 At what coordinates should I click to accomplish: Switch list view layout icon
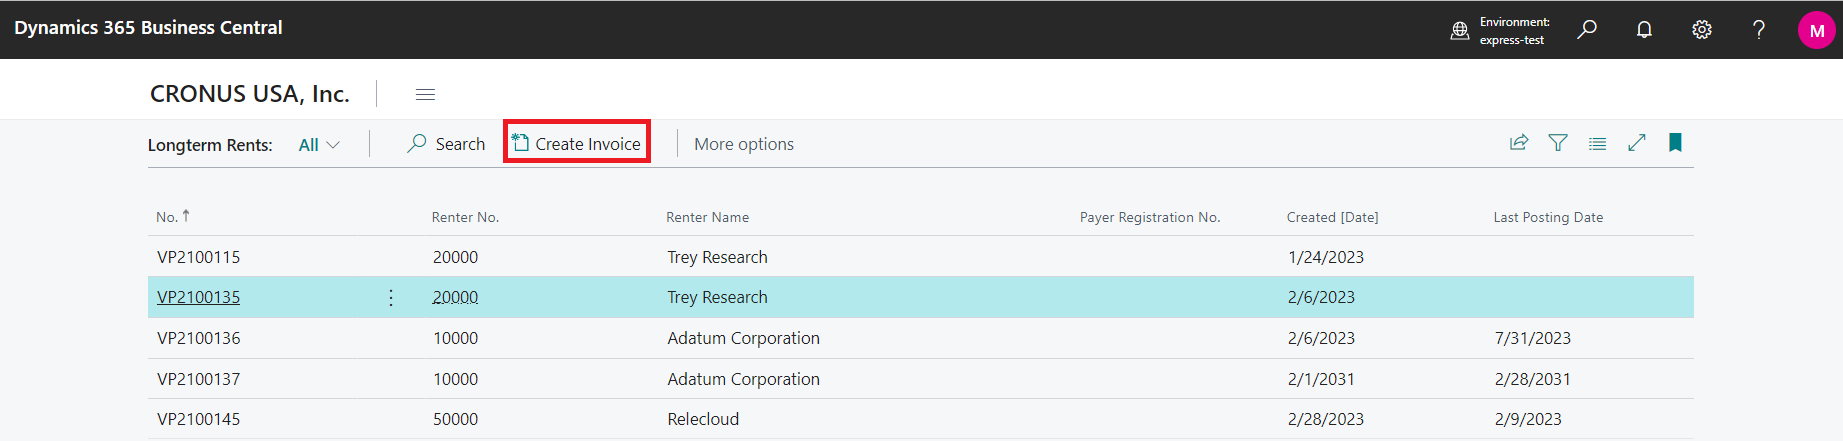click(x=1598, y=143)
